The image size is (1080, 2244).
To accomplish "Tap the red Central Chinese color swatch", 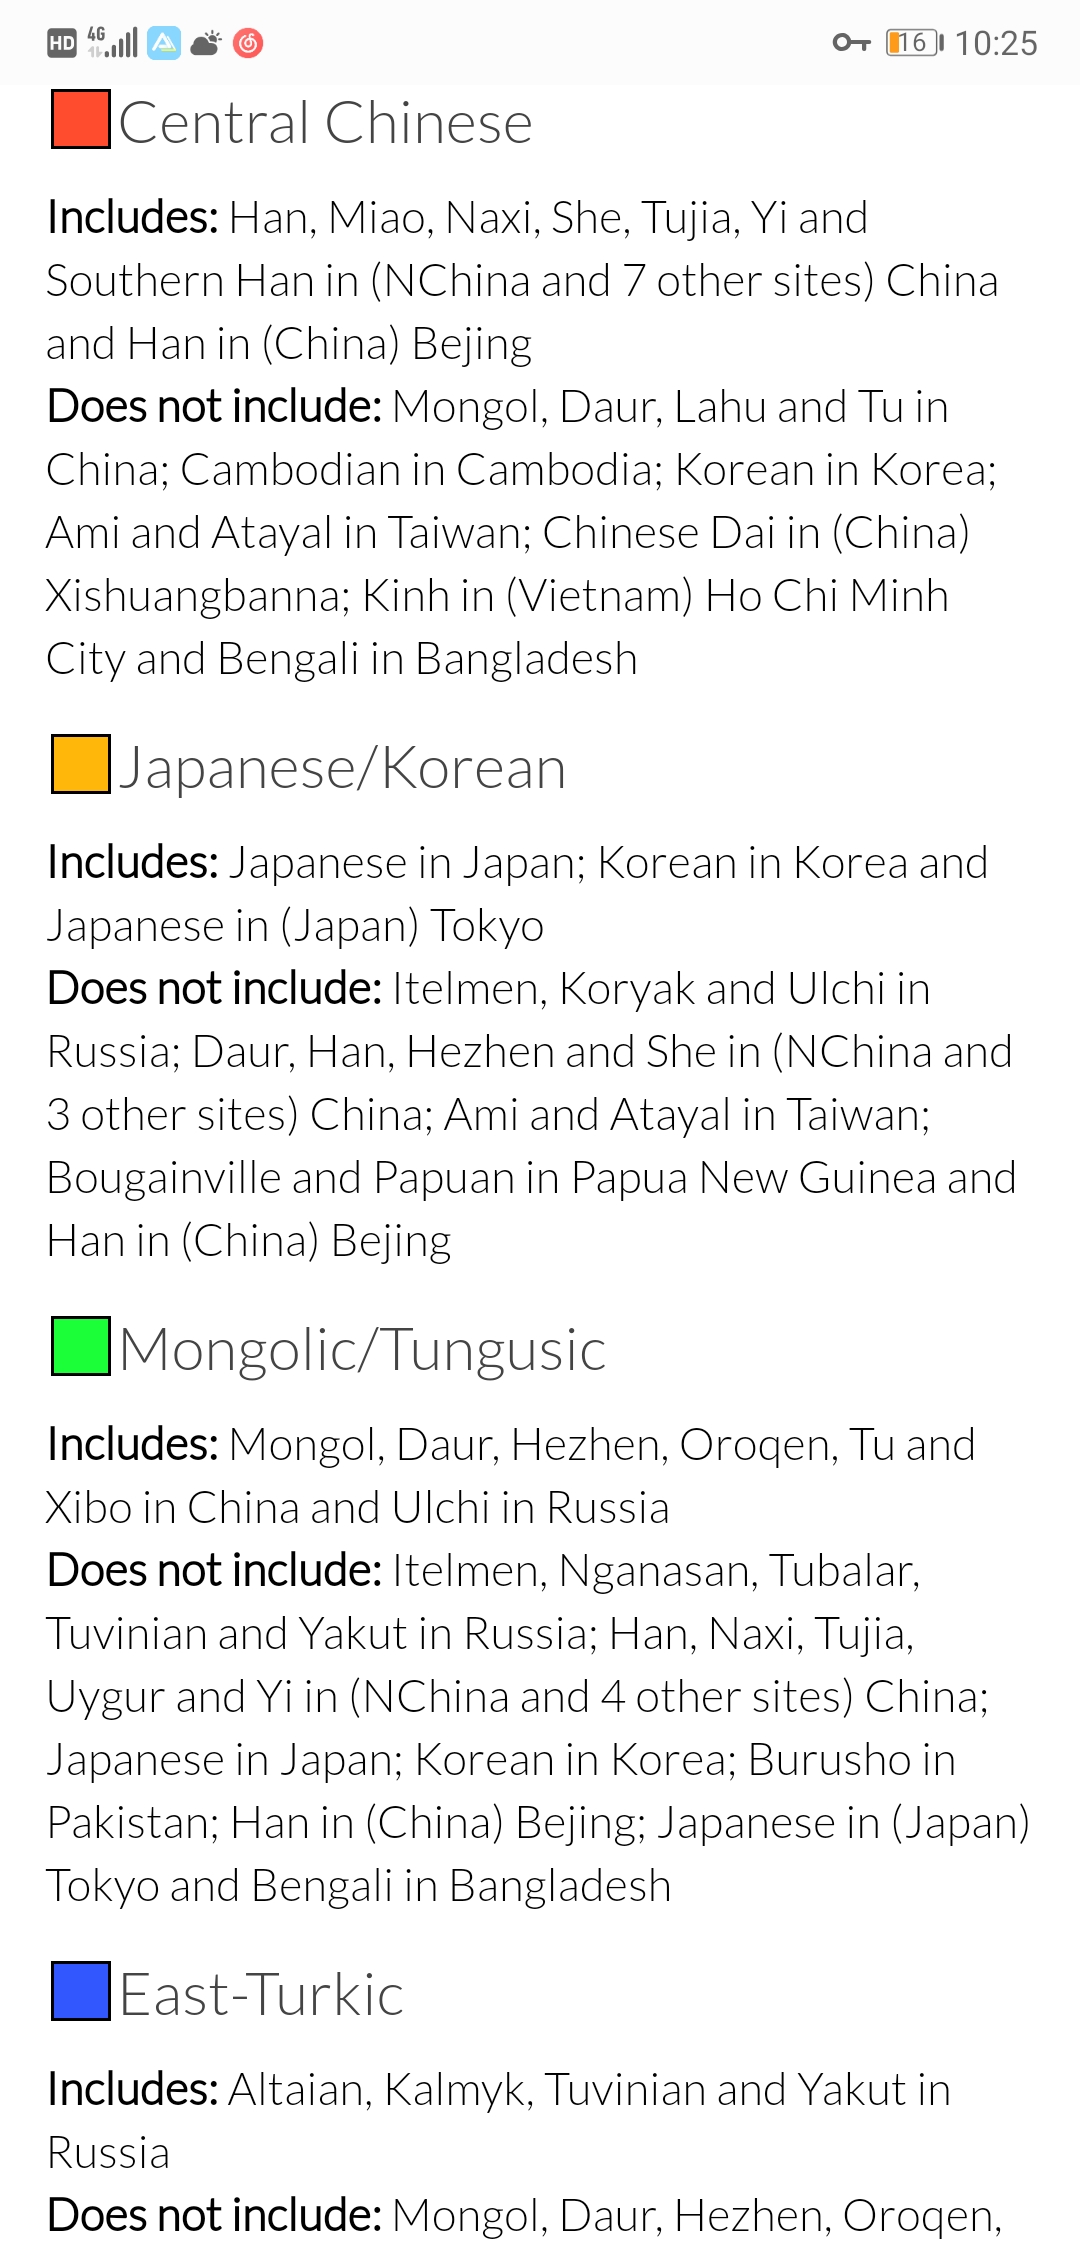I will coord(81,120).
